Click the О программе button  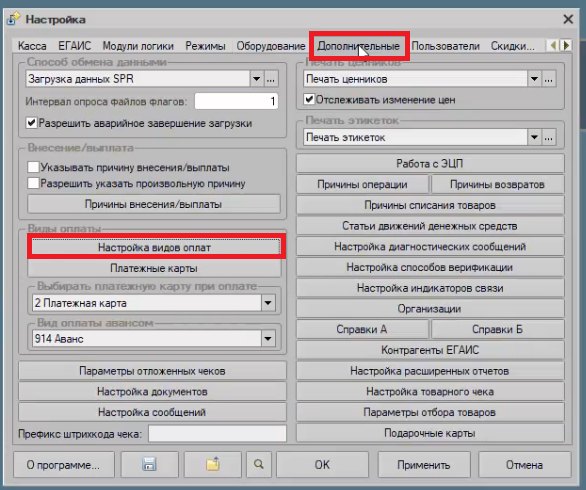(x=64, y=465)
